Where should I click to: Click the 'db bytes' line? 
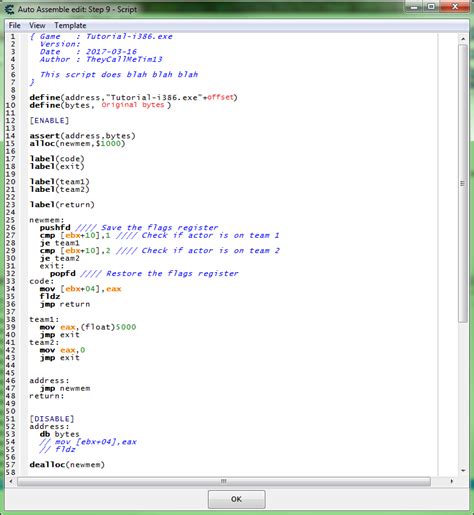[x=60, y=434]
